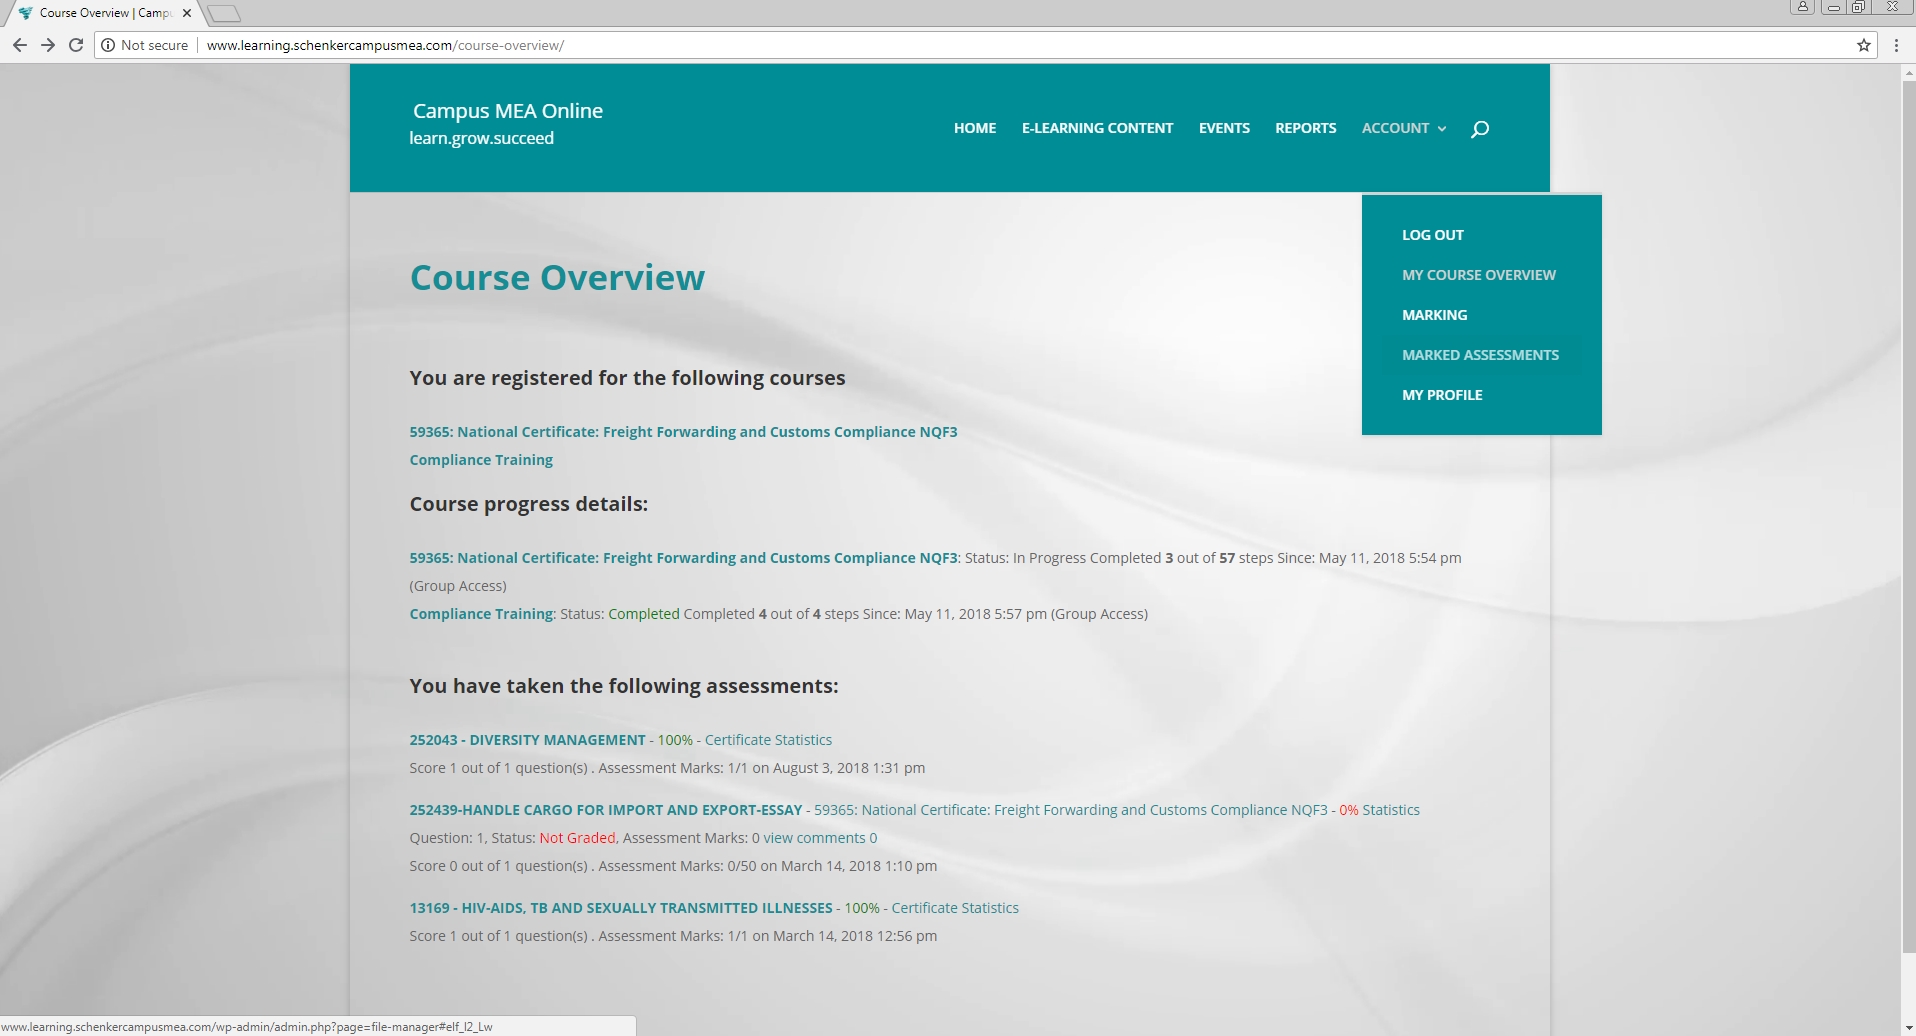Viewport: 1916px width, 1036px height.
Task: Choose MARKED ASSESSMENTS in account menu
Action: [x=1480, y=355]
